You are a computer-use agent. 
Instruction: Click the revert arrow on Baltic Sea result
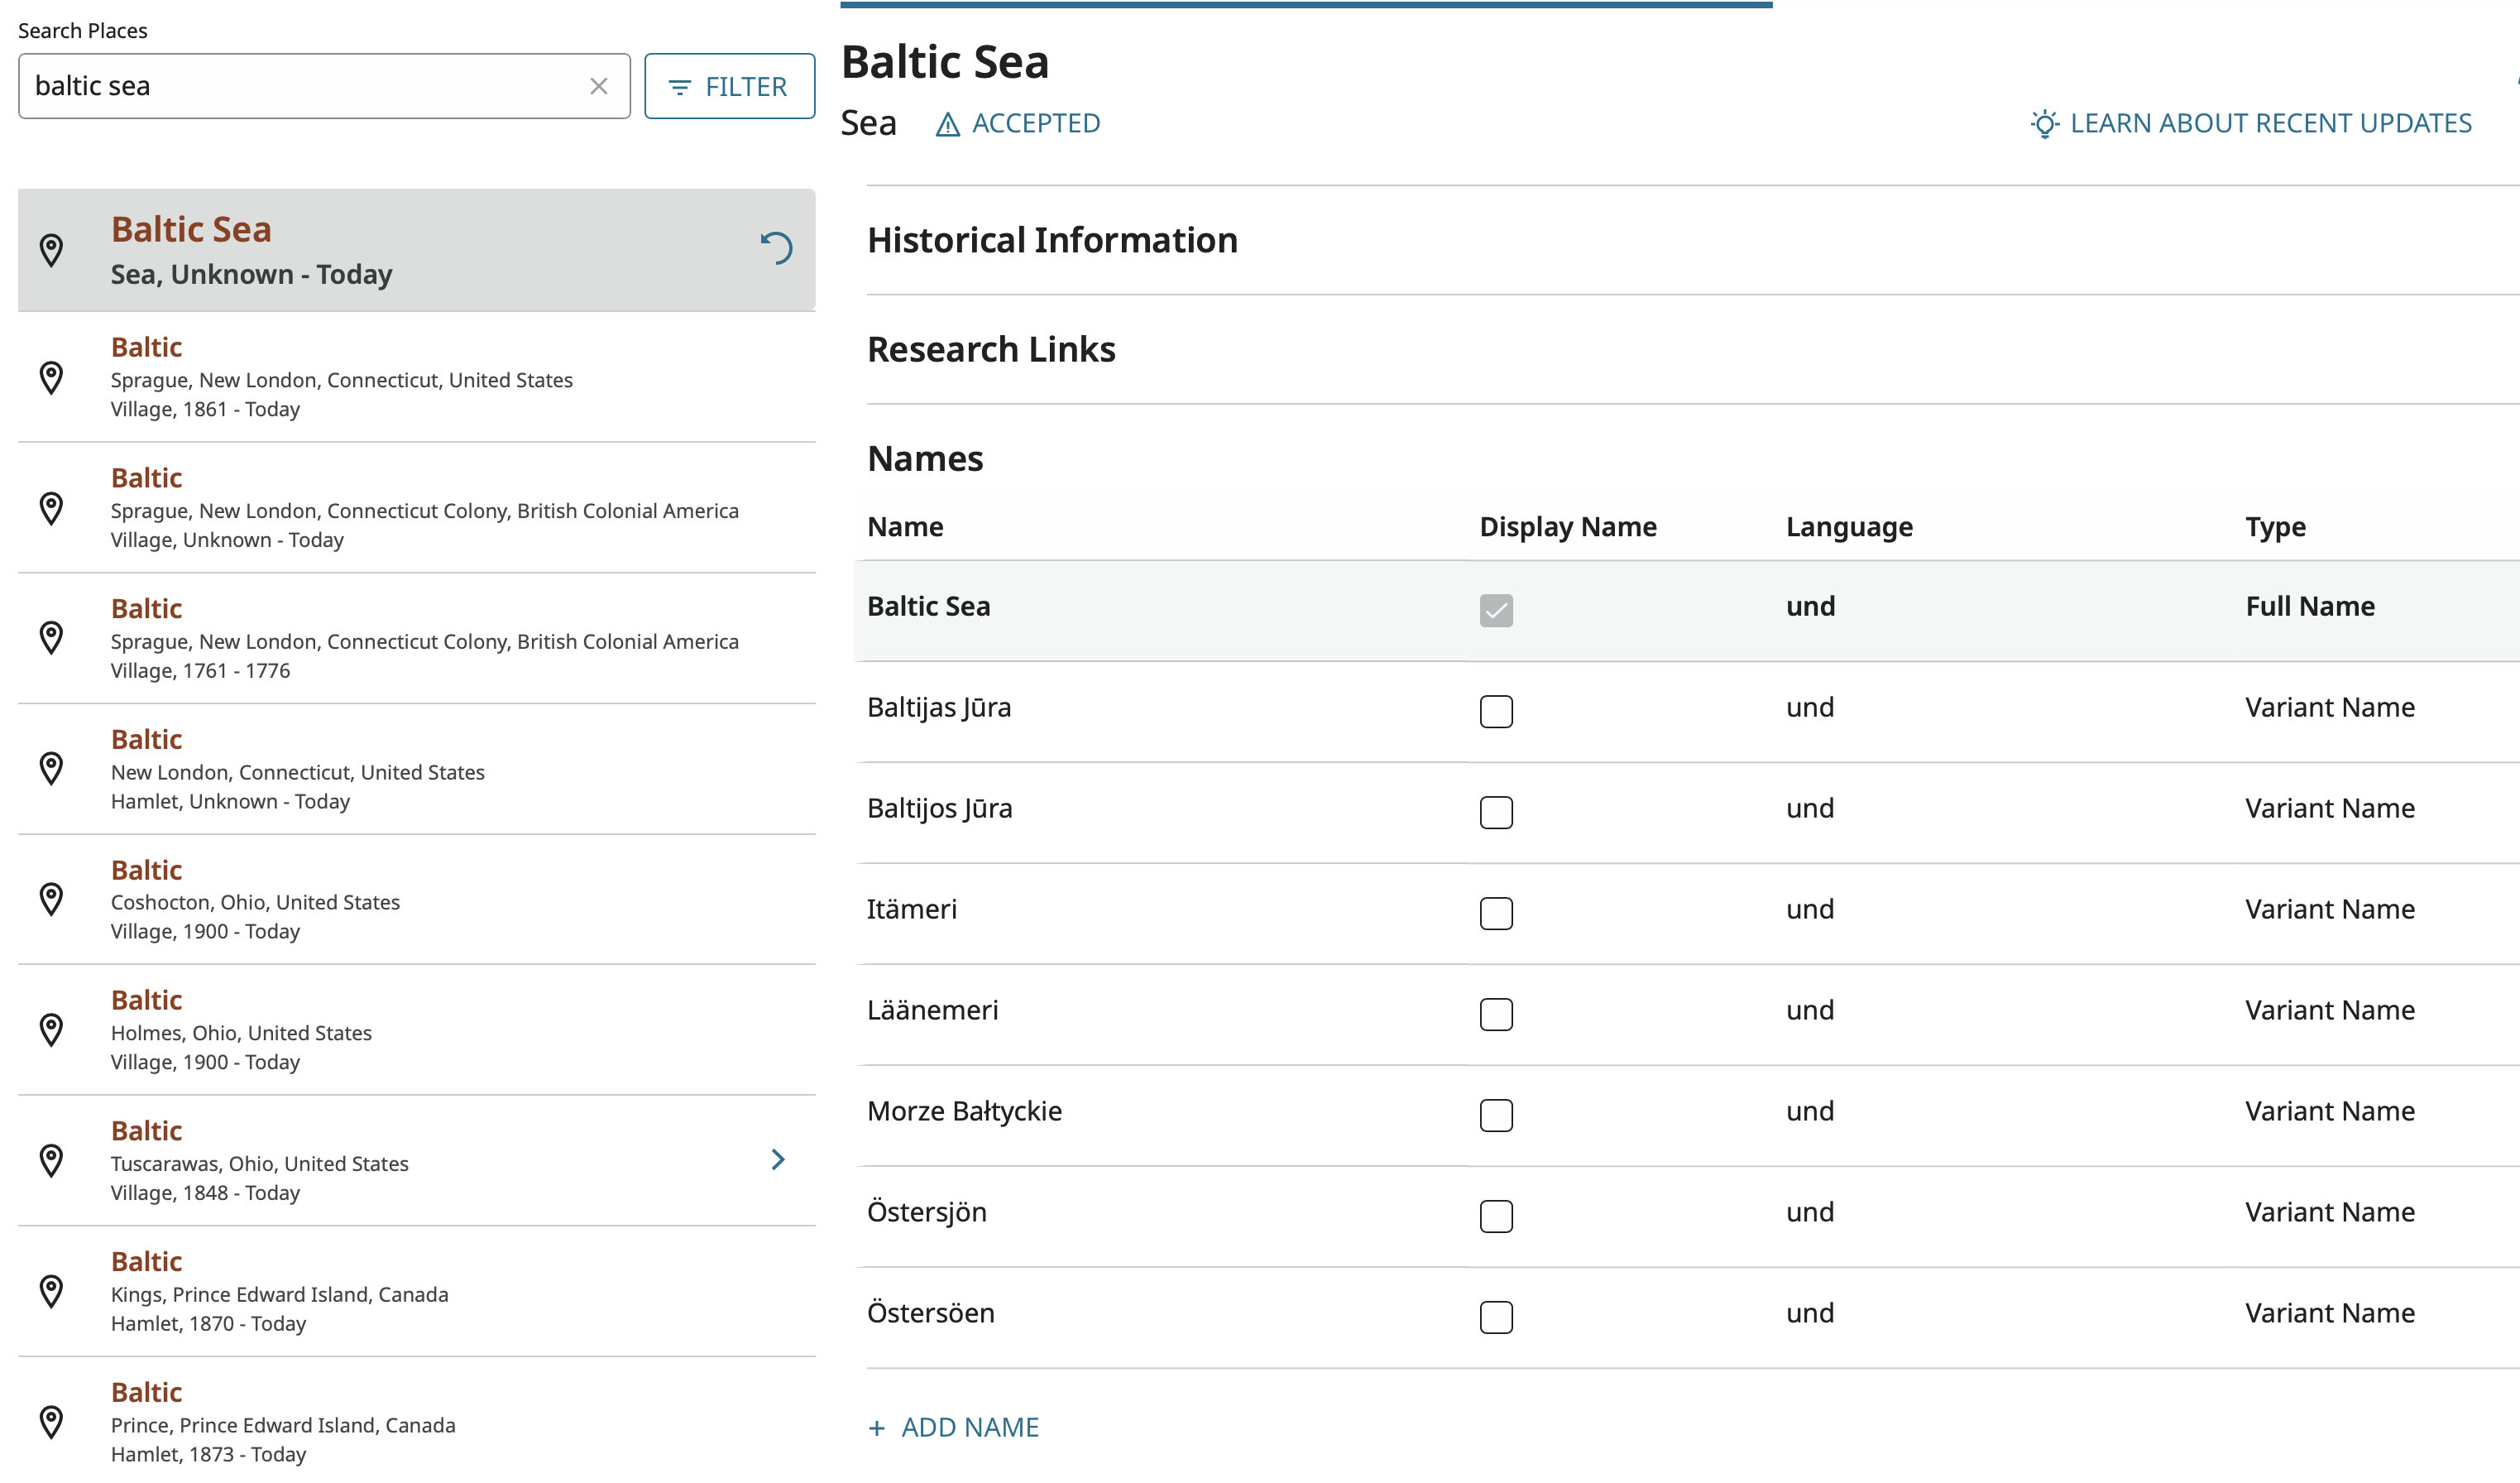[776, 248]
